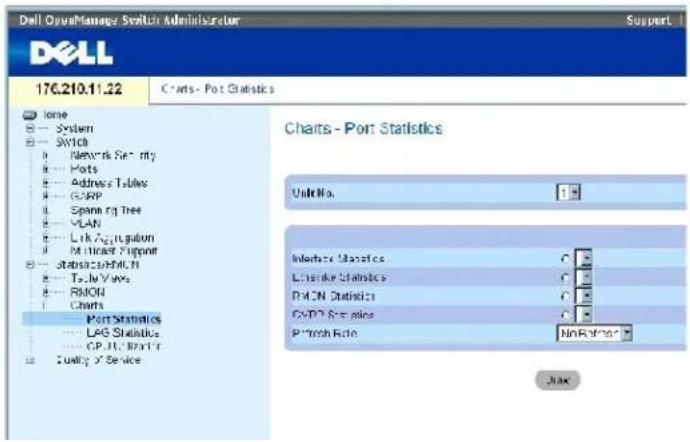The image size is (690, 442).
Task: Open LAG Statistics tree item
Action: tap(123, 333)
